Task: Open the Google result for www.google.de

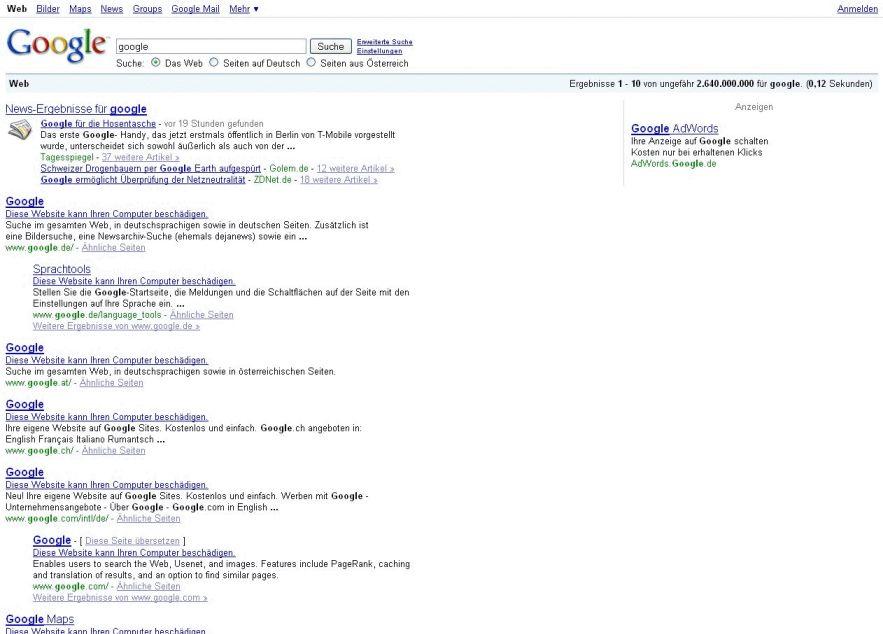Action: coord(25,201)
